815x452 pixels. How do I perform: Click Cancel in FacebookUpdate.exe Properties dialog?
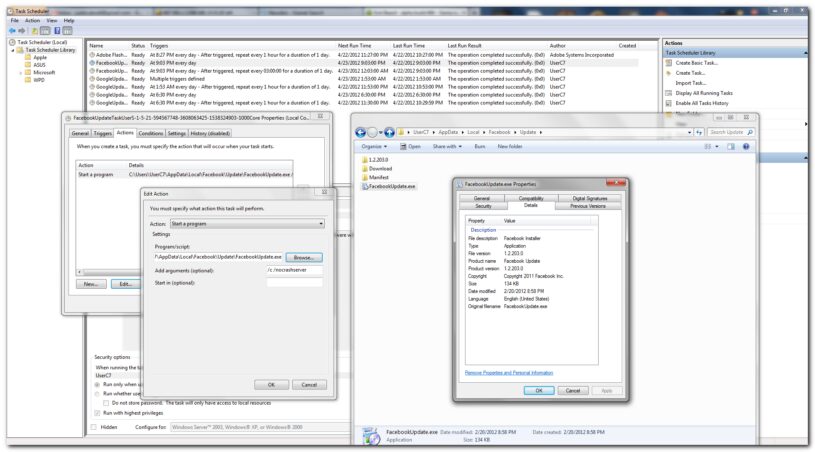(573, 390)
